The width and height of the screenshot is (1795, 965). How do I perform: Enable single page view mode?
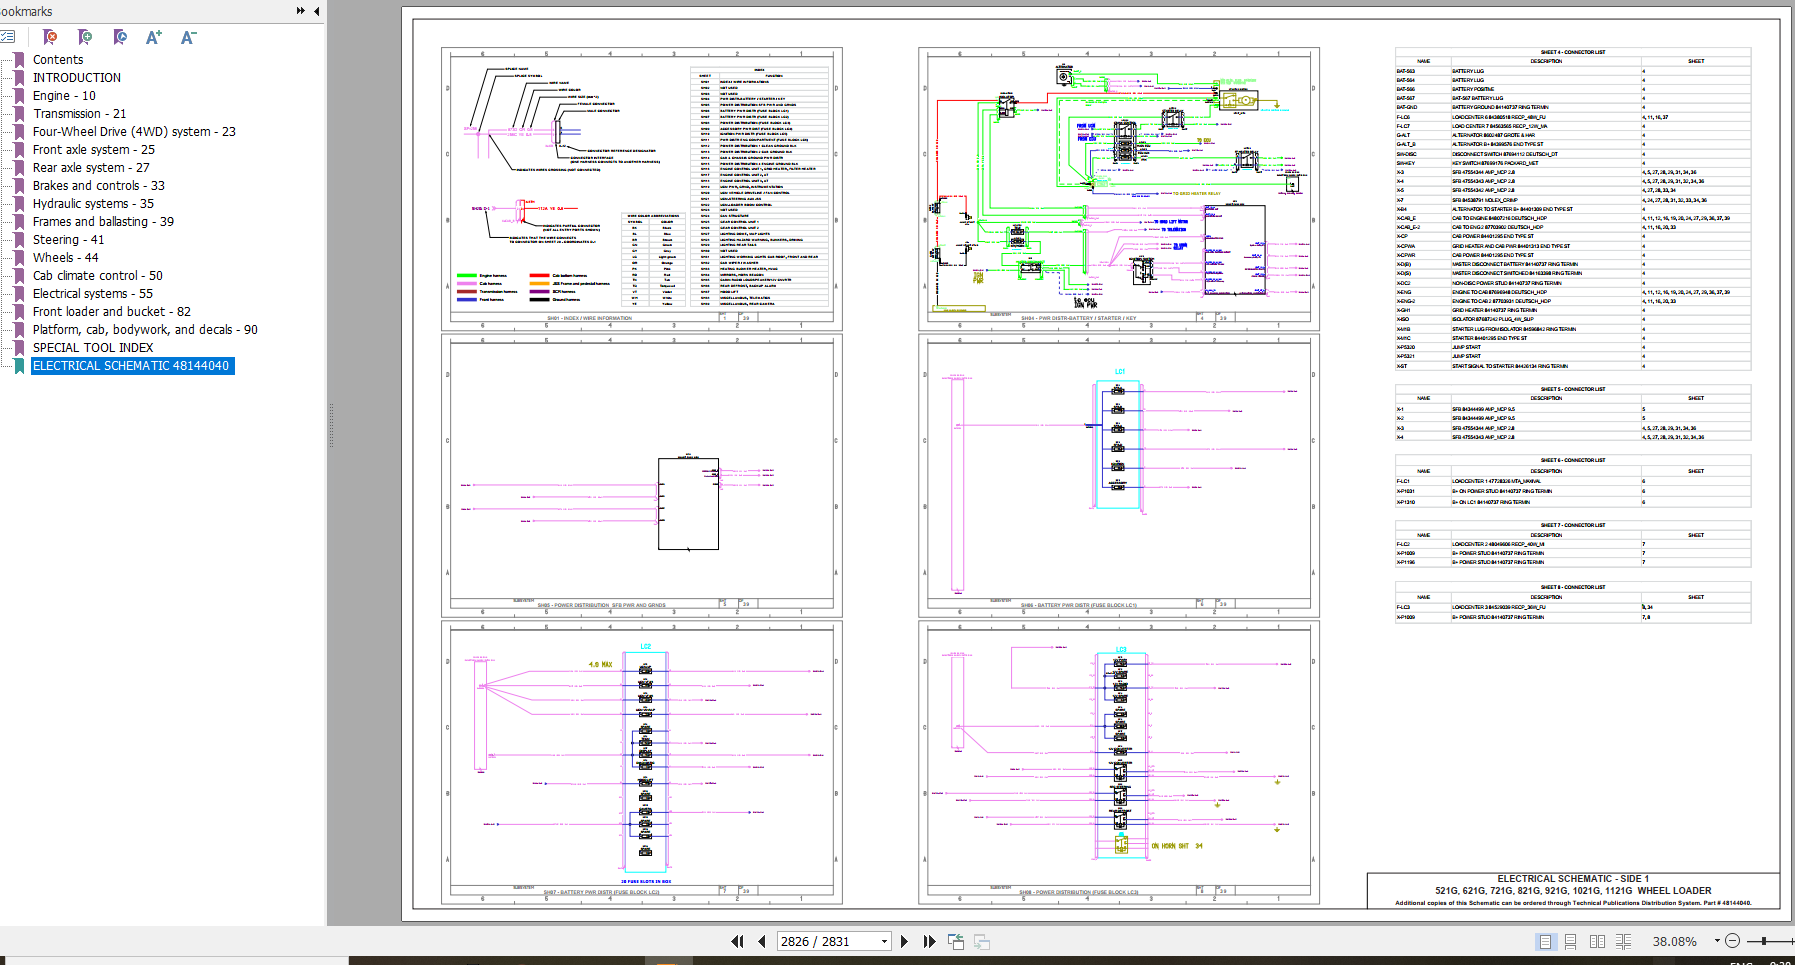pos(1545,941)
